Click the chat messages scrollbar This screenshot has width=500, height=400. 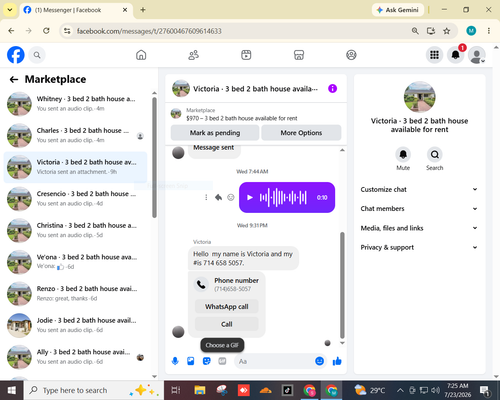point(342,285)
